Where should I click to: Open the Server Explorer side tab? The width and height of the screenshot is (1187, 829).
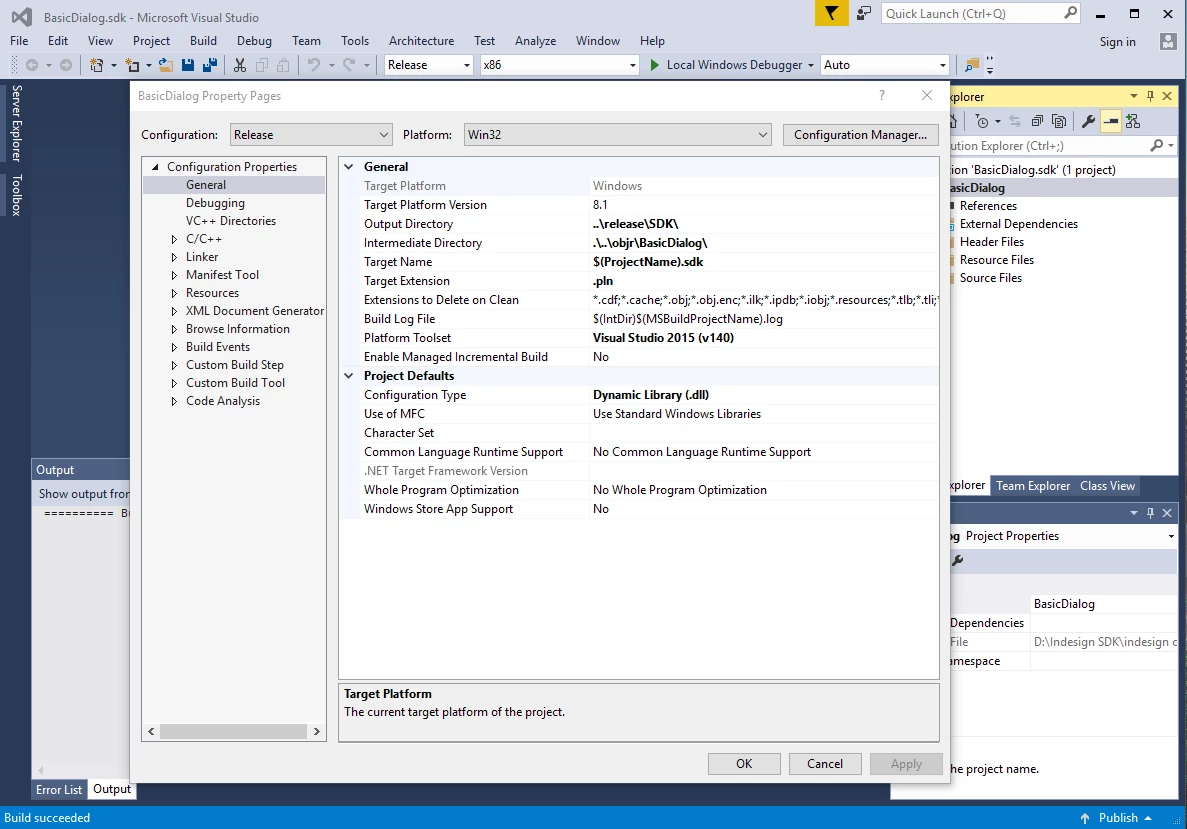[x=16, y=123]
